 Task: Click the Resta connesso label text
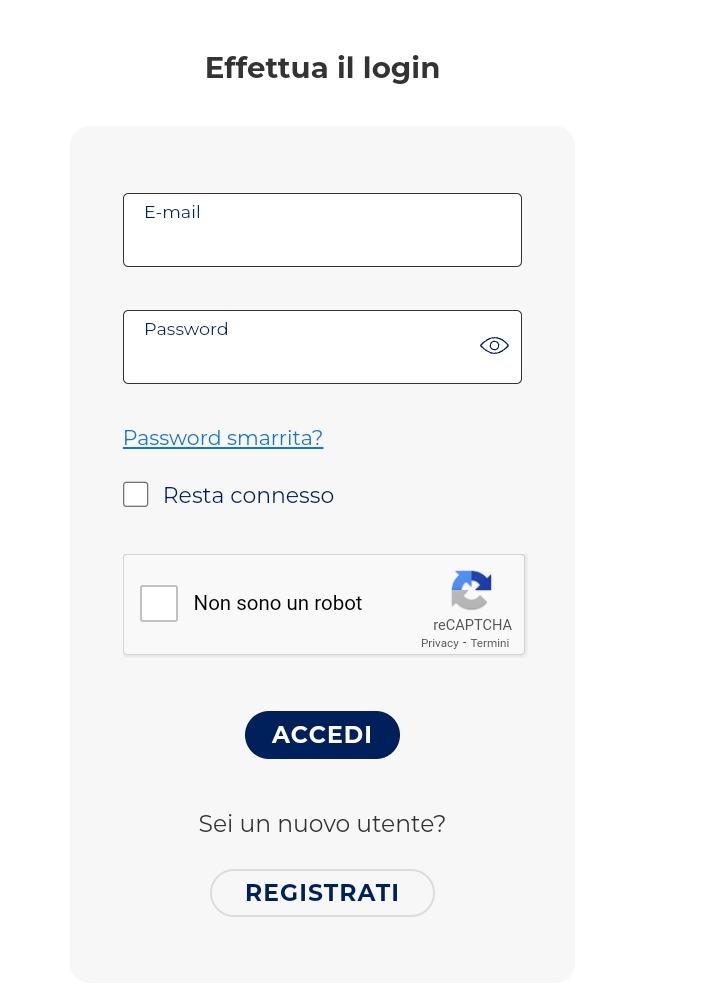pos(248,496)
